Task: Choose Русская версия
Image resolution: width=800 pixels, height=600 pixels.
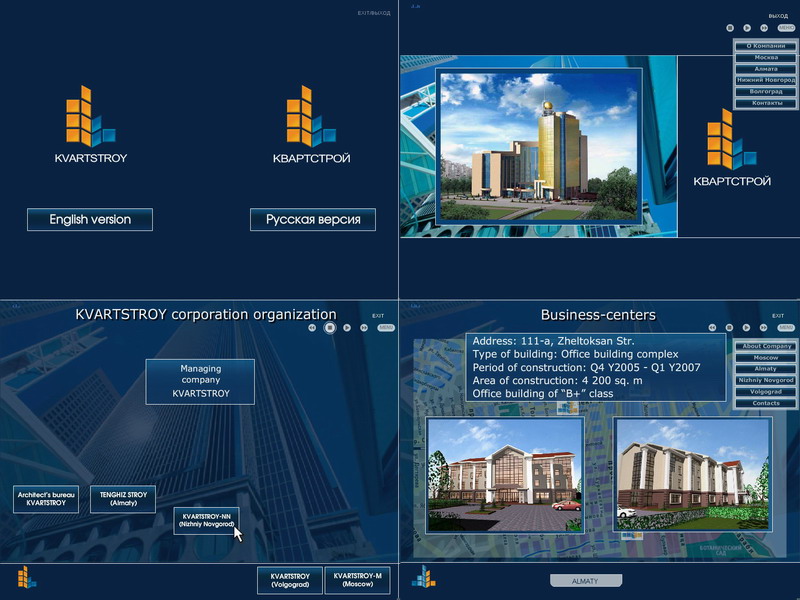Action: pyautogui.click(x=313, y=220)
